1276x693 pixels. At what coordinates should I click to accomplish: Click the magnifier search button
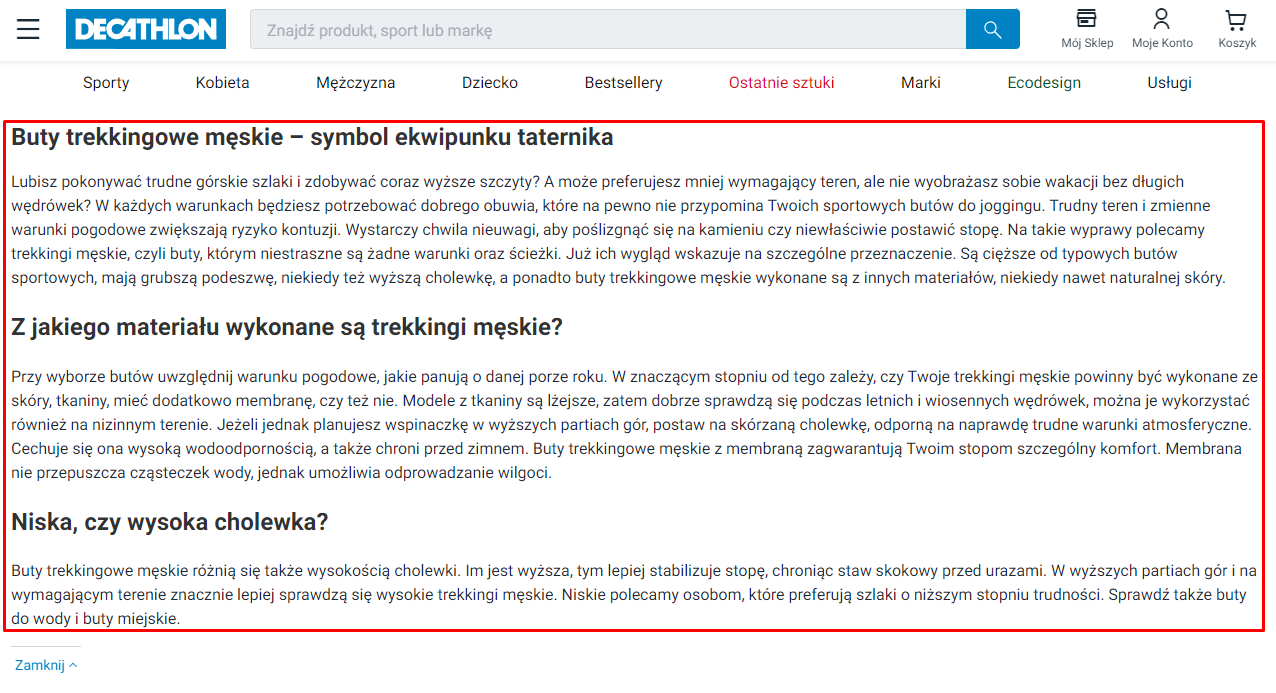[x=993, y=29]
